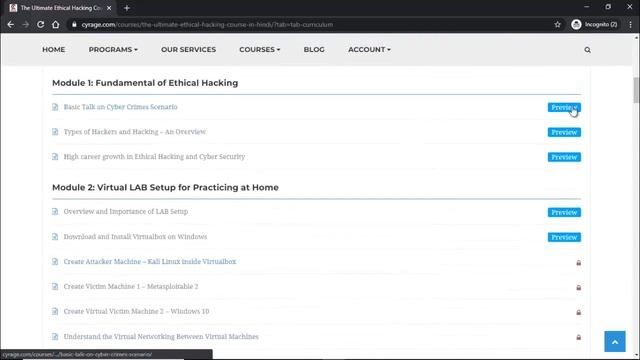Go to the HOME menu item
The image size is (640, 360).
[x=53, y=49]
